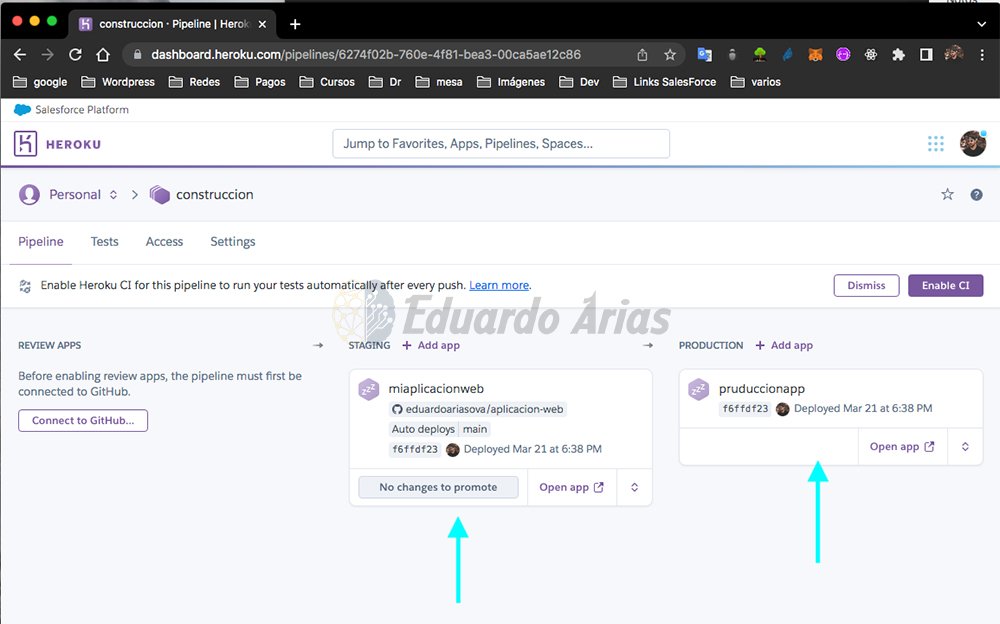The image size is (1000, 624).
Task: Switch to the Tests tab
Action: click(105, 242)
